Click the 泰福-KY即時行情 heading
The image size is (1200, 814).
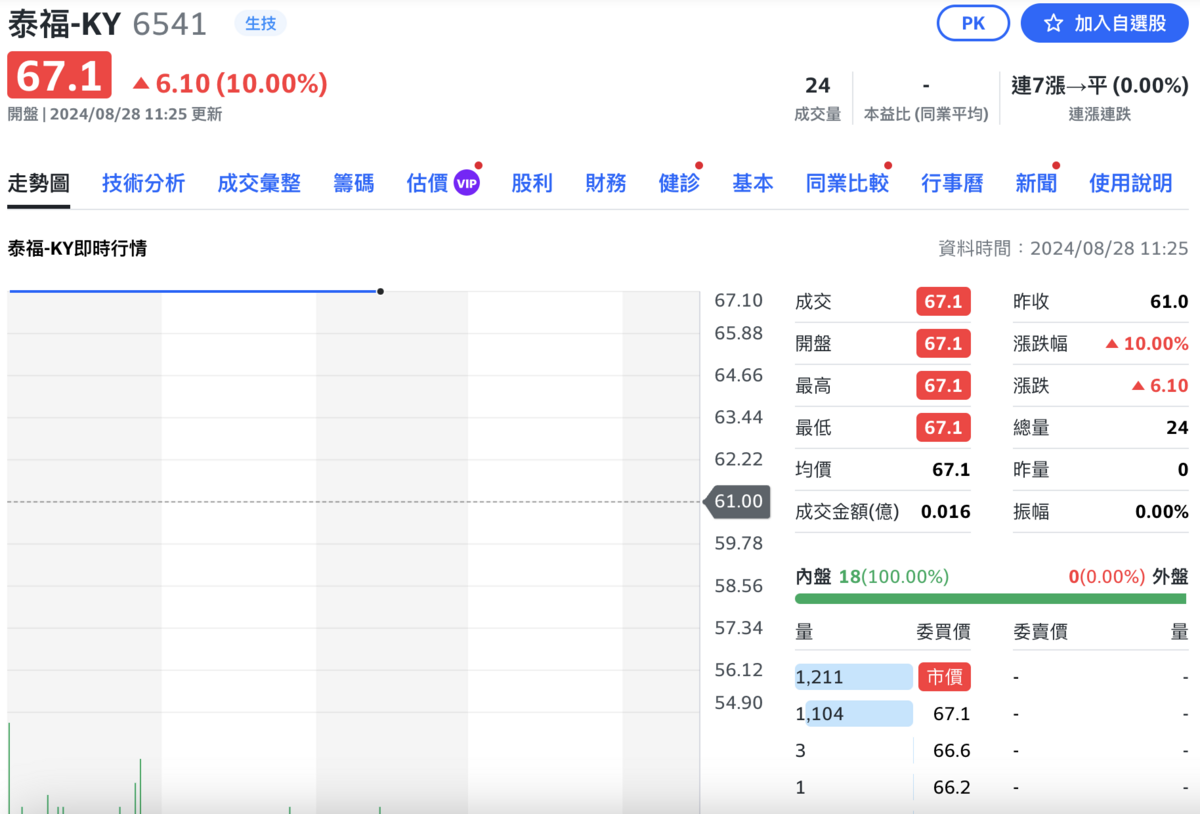click(x=77, y=248)
